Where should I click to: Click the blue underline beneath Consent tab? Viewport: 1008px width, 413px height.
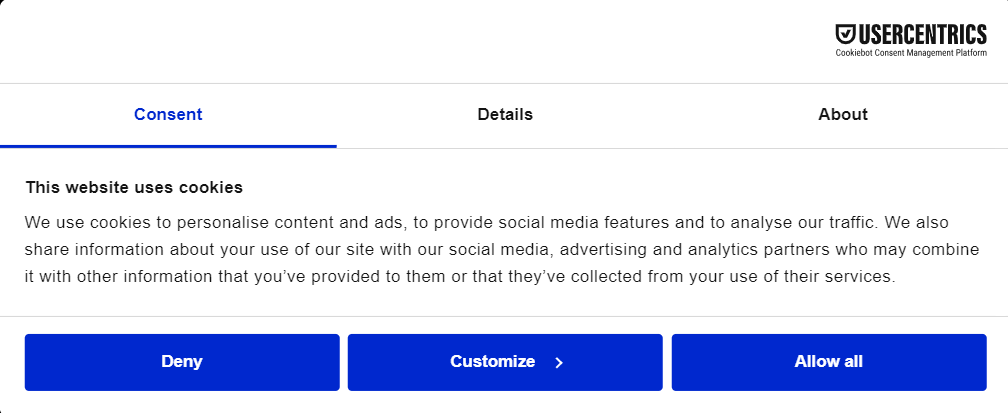[x=168, y=146]
